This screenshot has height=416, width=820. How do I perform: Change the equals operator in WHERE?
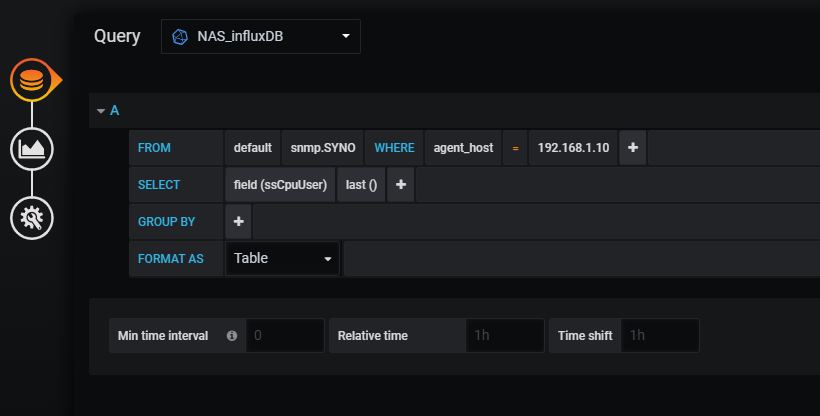(515, 148)
